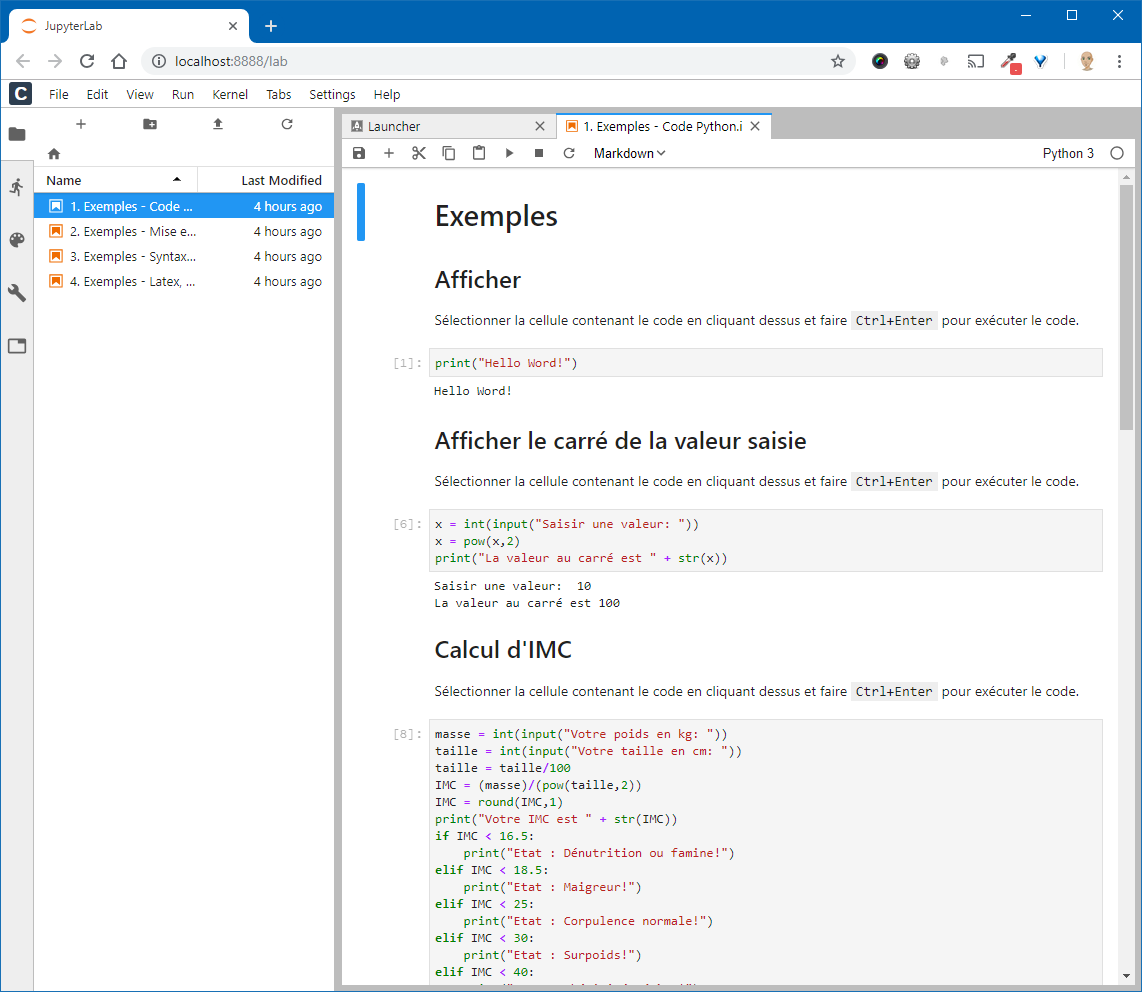Viewport: 1142px width, 992px height.
Task: Run the selected cell with the play icon
Action: point(509,153)
